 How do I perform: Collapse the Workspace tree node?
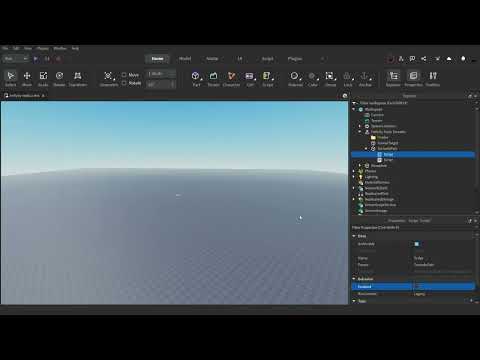click(354, 109)
